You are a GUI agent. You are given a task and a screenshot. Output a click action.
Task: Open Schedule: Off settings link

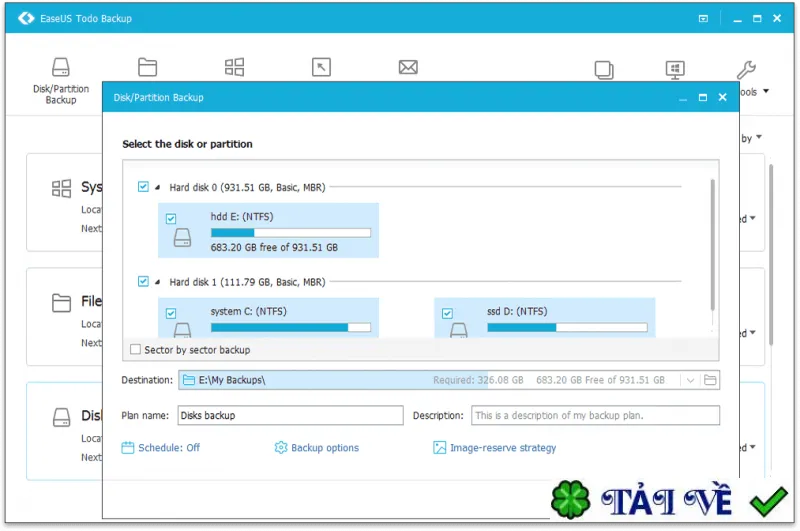pyautogui.click(x=169, y=448)
